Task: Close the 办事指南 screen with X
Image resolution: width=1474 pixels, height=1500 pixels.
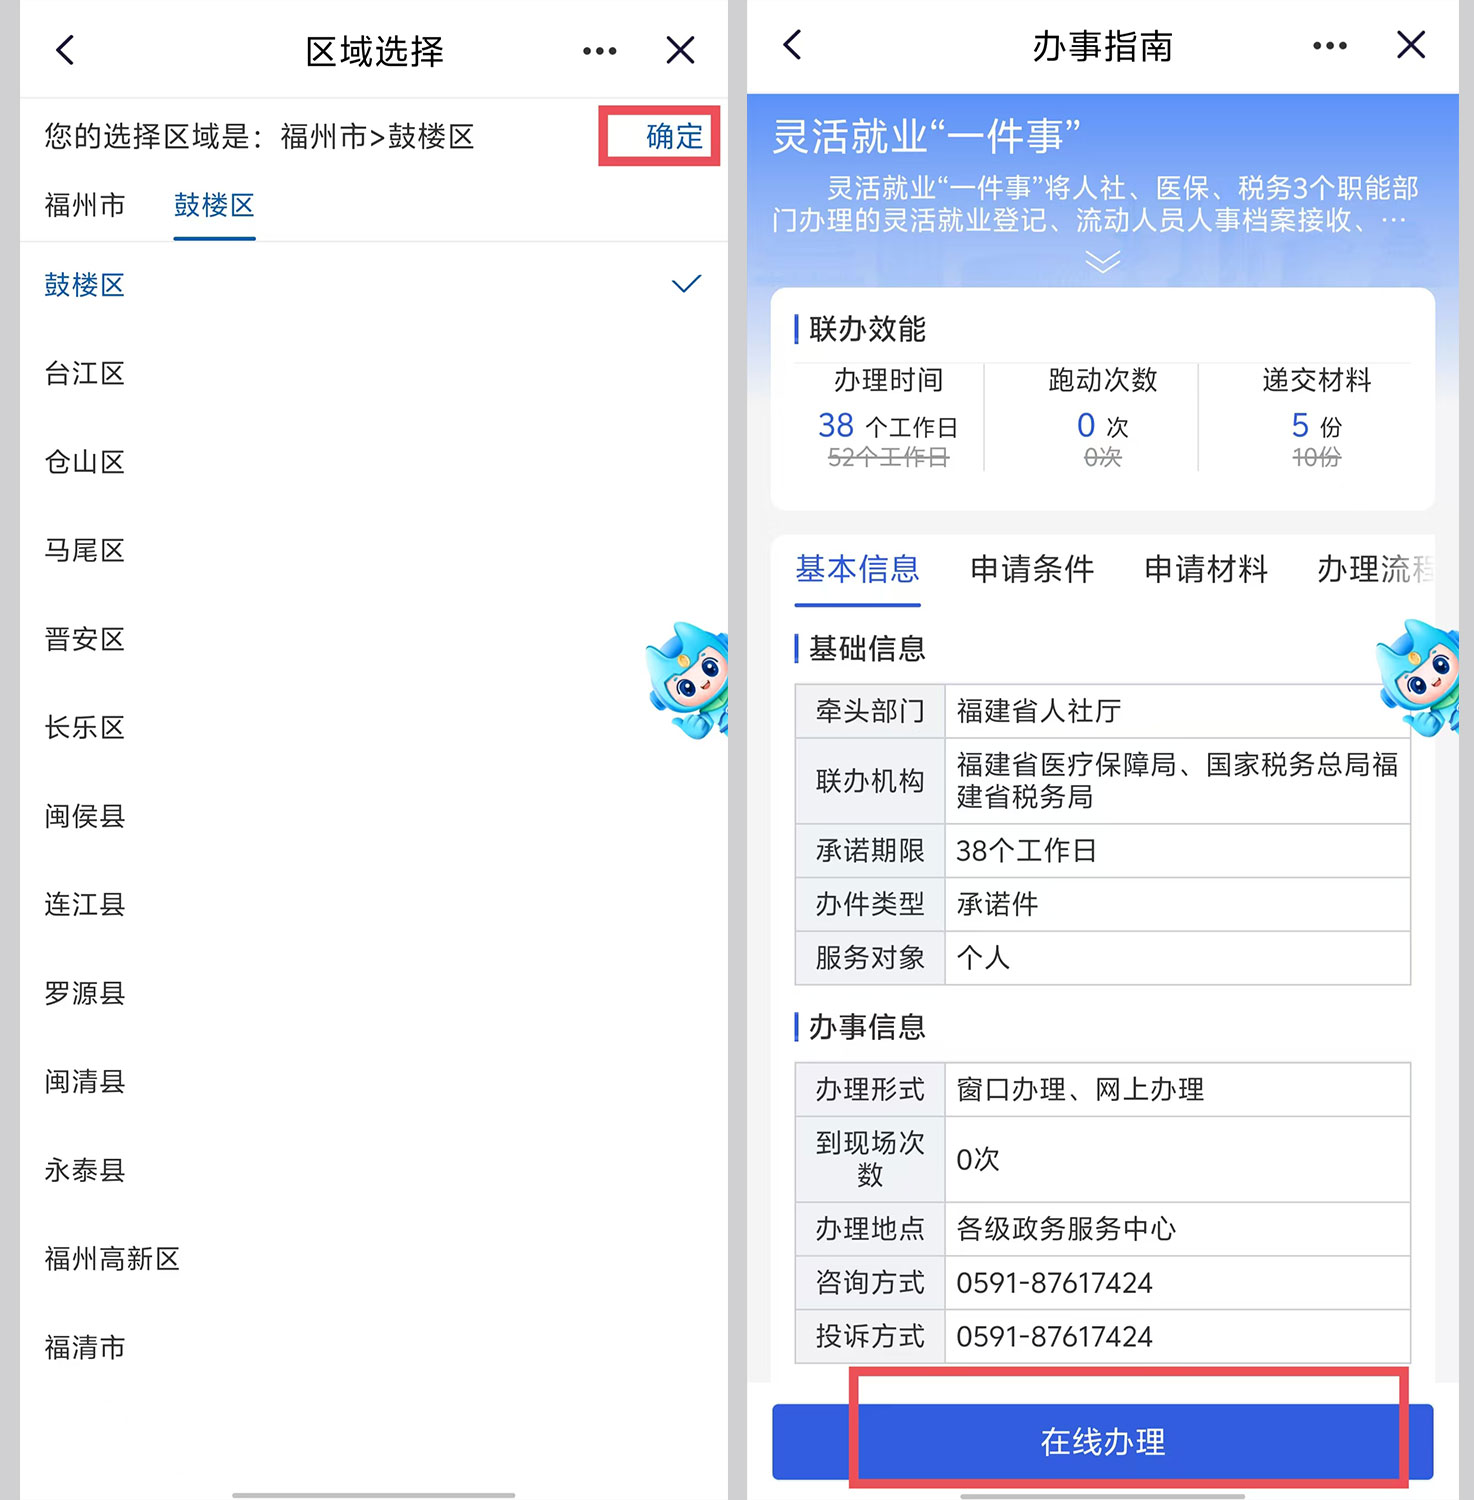Action: pyautogui.click(x=1411, y=45)
